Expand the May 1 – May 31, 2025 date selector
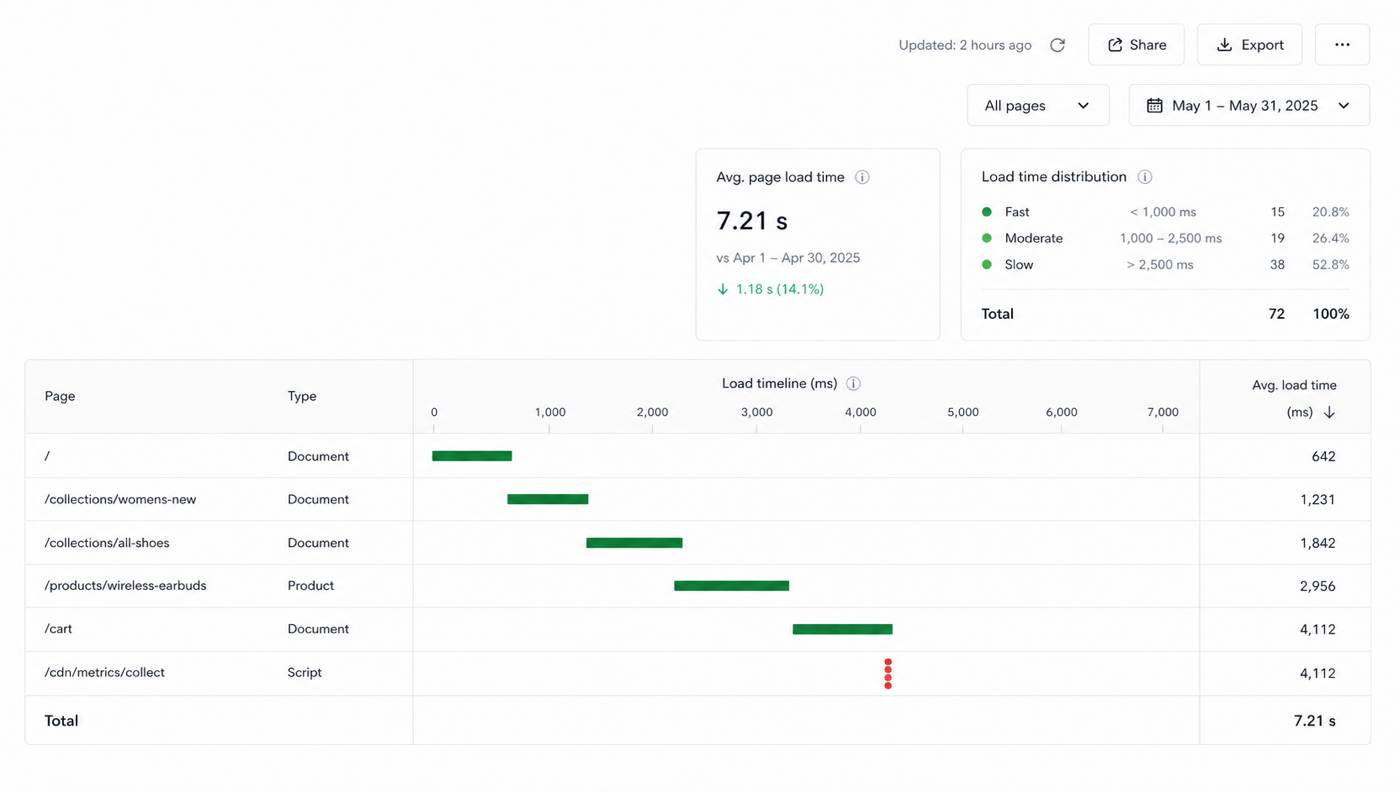 (x=1249, y=105)
